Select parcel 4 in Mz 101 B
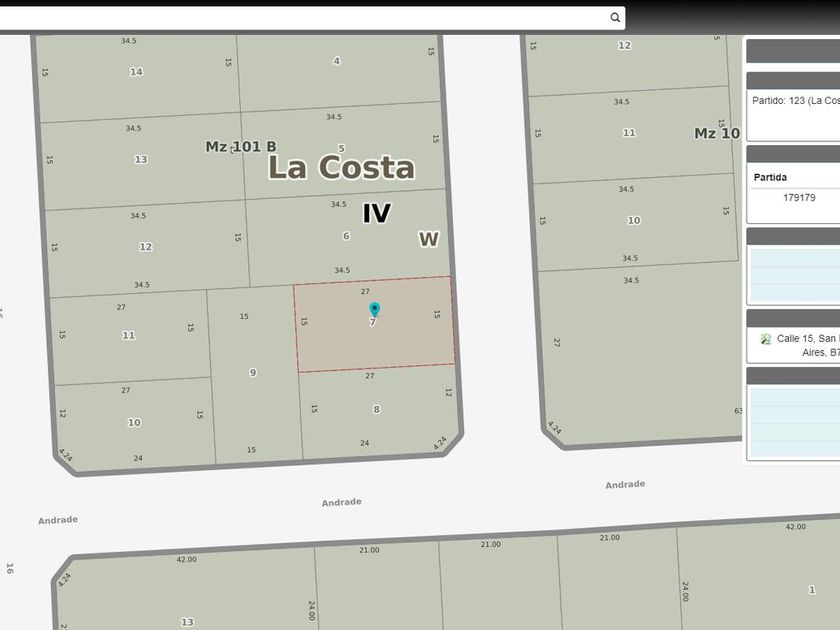 tap(336, 61)
